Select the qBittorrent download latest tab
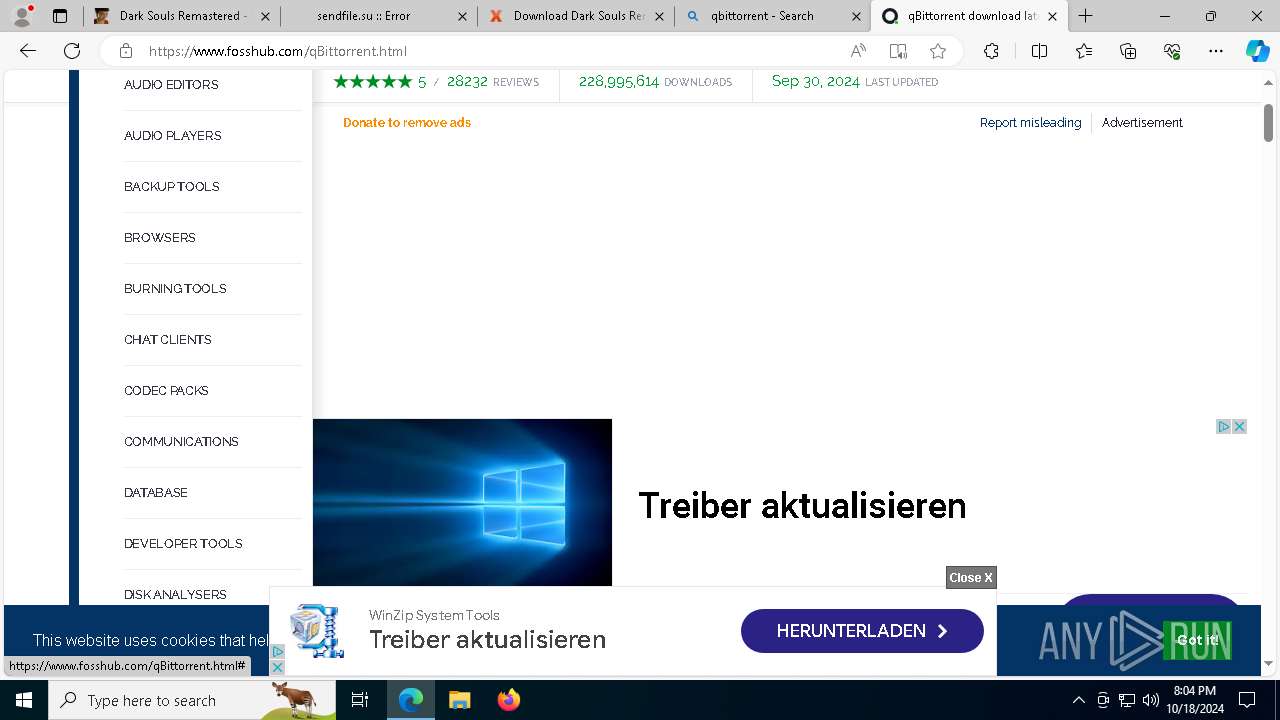Image resolution: width=1280 pixels, height=720 pixels. coord(969,16)
